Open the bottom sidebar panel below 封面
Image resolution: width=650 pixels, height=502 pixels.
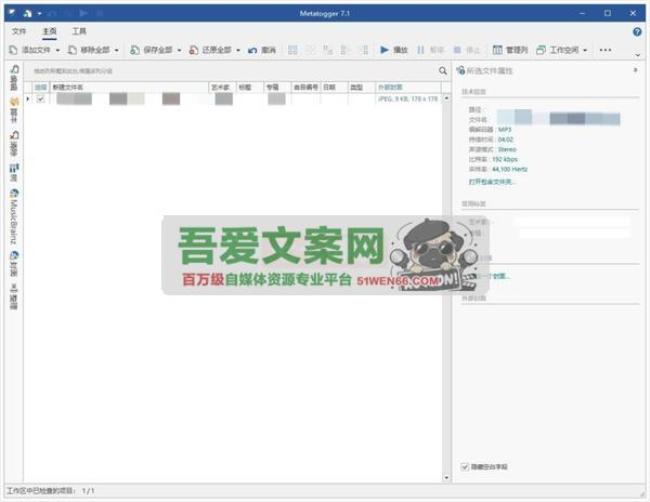14,296
